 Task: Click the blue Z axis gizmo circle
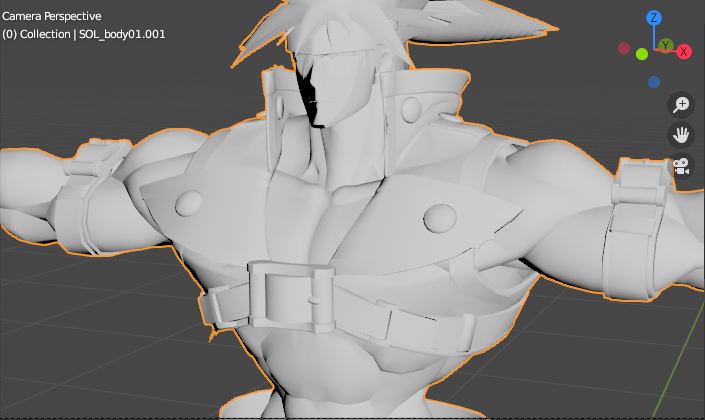coord(654,18)
